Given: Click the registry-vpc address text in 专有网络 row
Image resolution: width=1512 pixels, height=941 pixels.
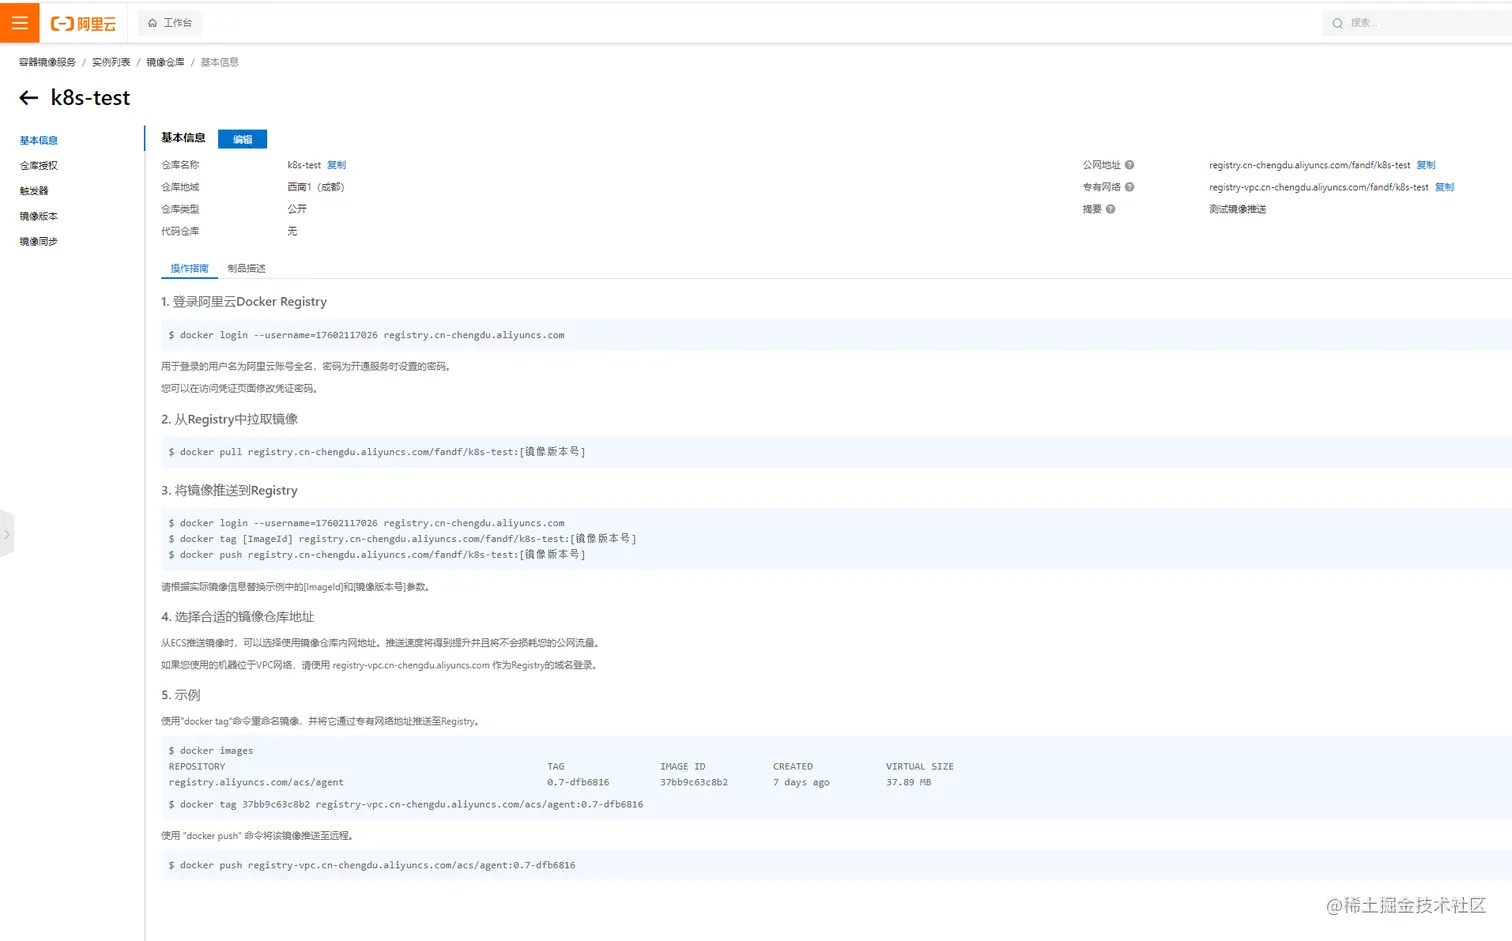Looking at the screenshot, I should (1318, 187).
